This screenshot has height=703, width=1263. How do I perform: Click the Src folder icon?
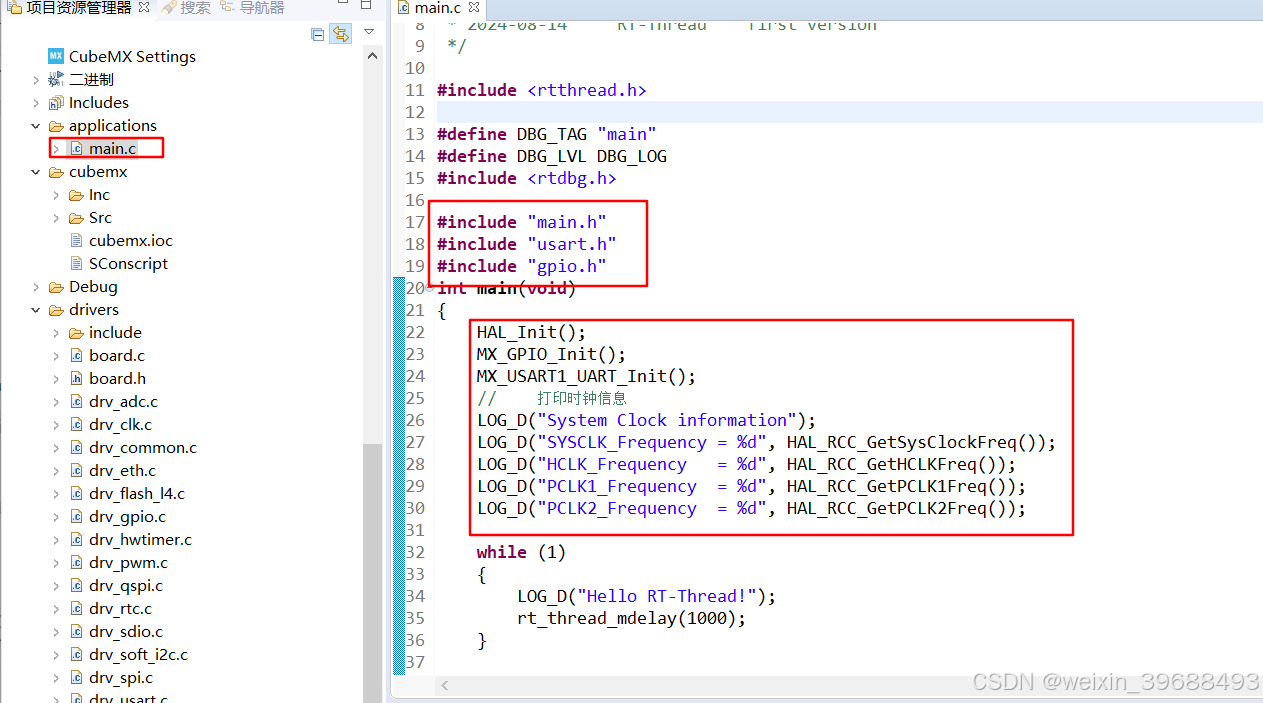tap(76, 217)
